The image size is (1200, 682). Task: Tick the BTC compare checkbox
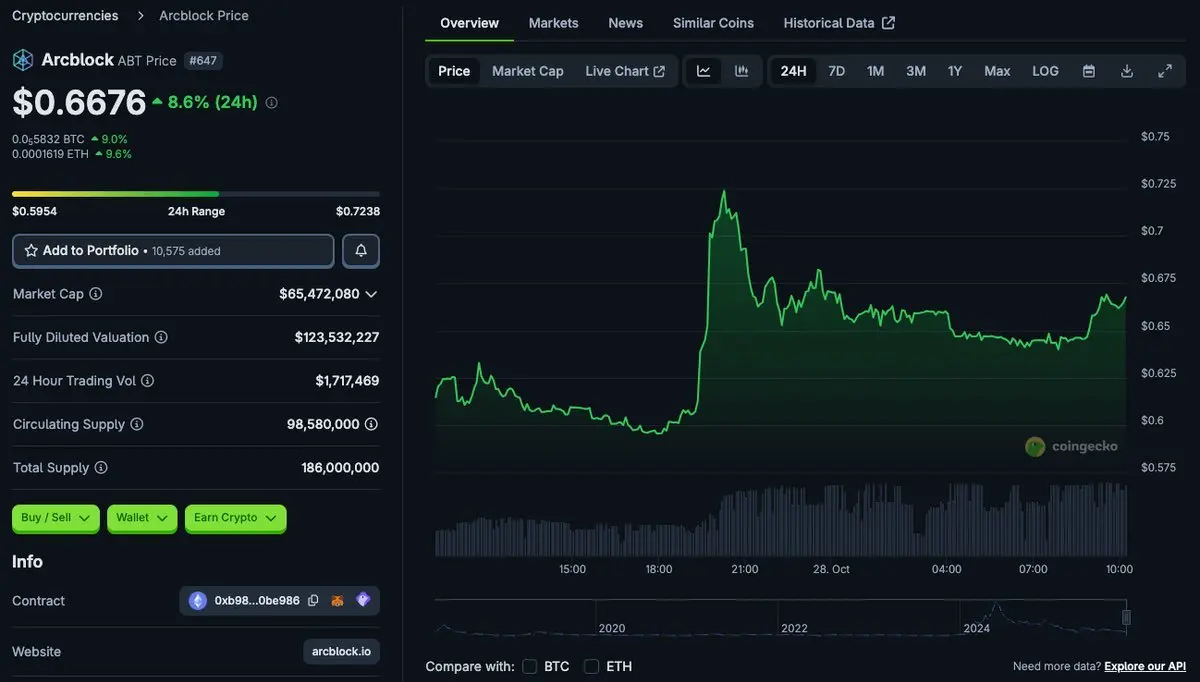[x=530, y=666]
